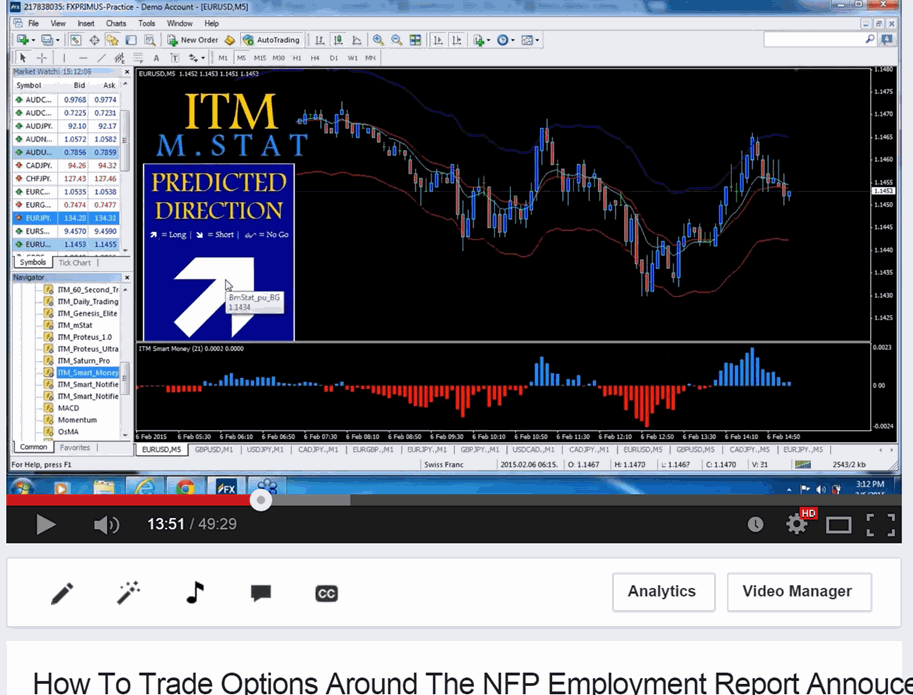Viewport: 913px width, 695px height.
Task: Open the File menu in MetaTrader
Action: pyautogui.click(x=33, y=23)
